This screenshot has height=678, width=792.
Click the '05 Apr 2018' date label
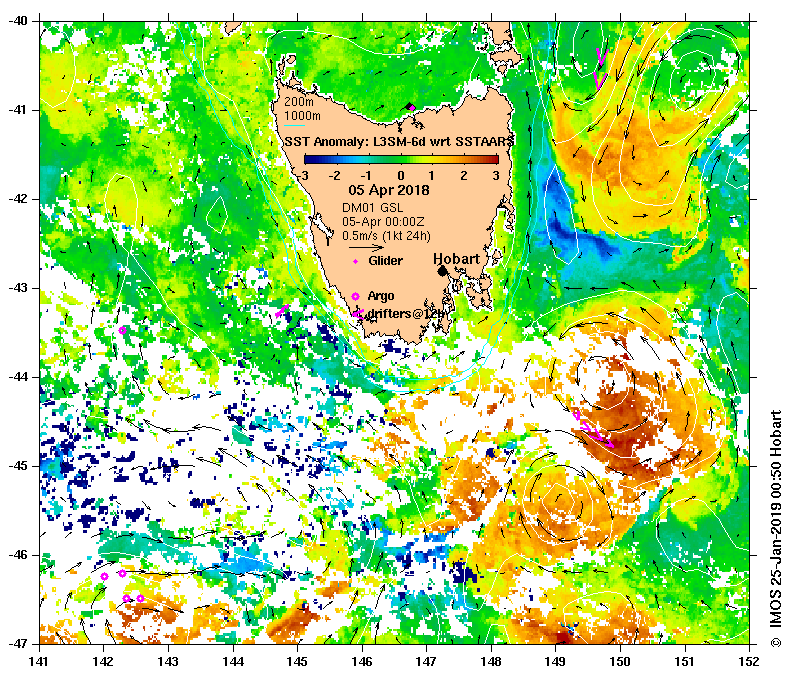[x=389, y=190]
